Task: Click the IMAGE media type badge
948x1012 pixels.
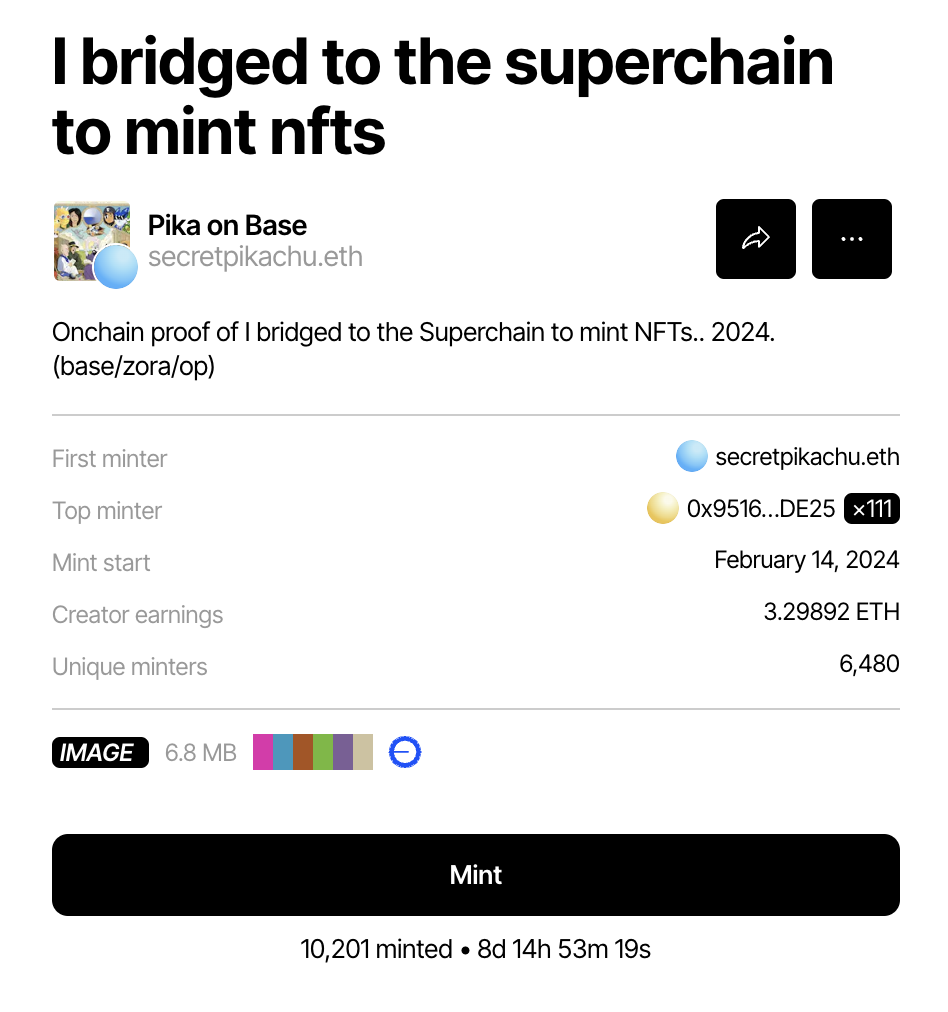Action: [100, 752]
